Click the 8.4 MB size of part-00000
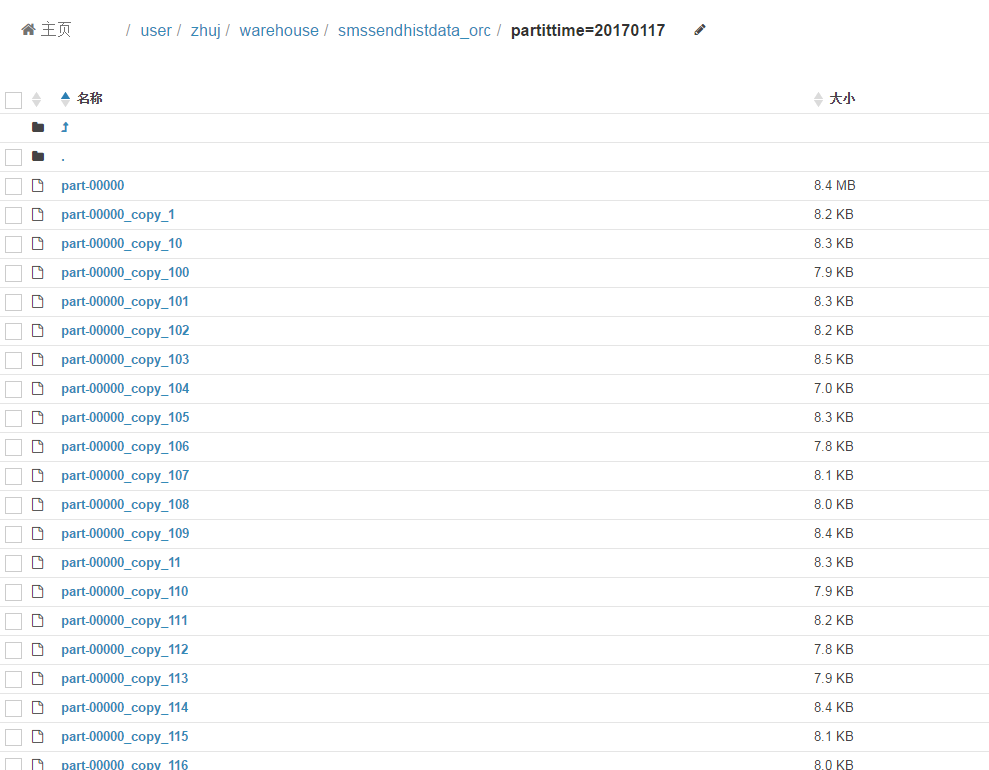This screenshot has height=770, width=989. click(834, 185)
